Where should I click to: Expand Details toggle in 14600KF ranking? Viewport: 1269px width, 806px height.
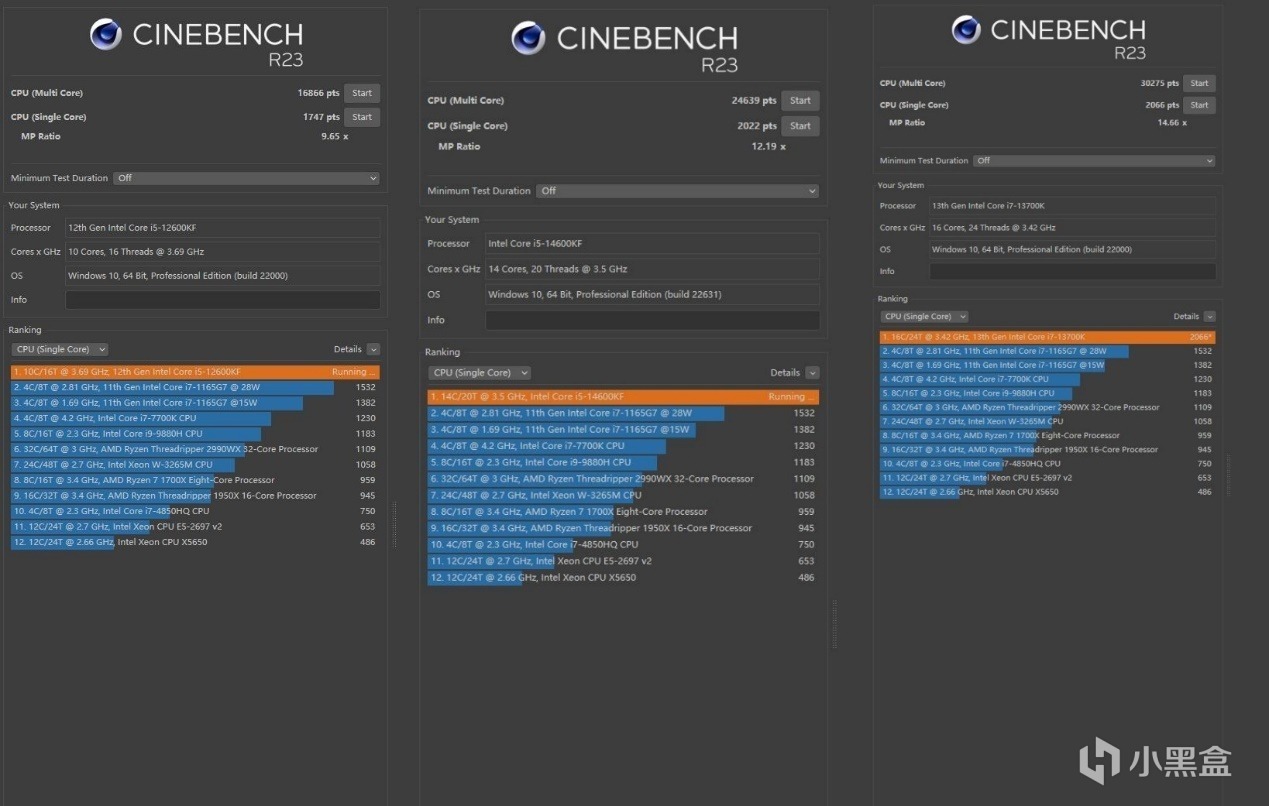(812, 372)
